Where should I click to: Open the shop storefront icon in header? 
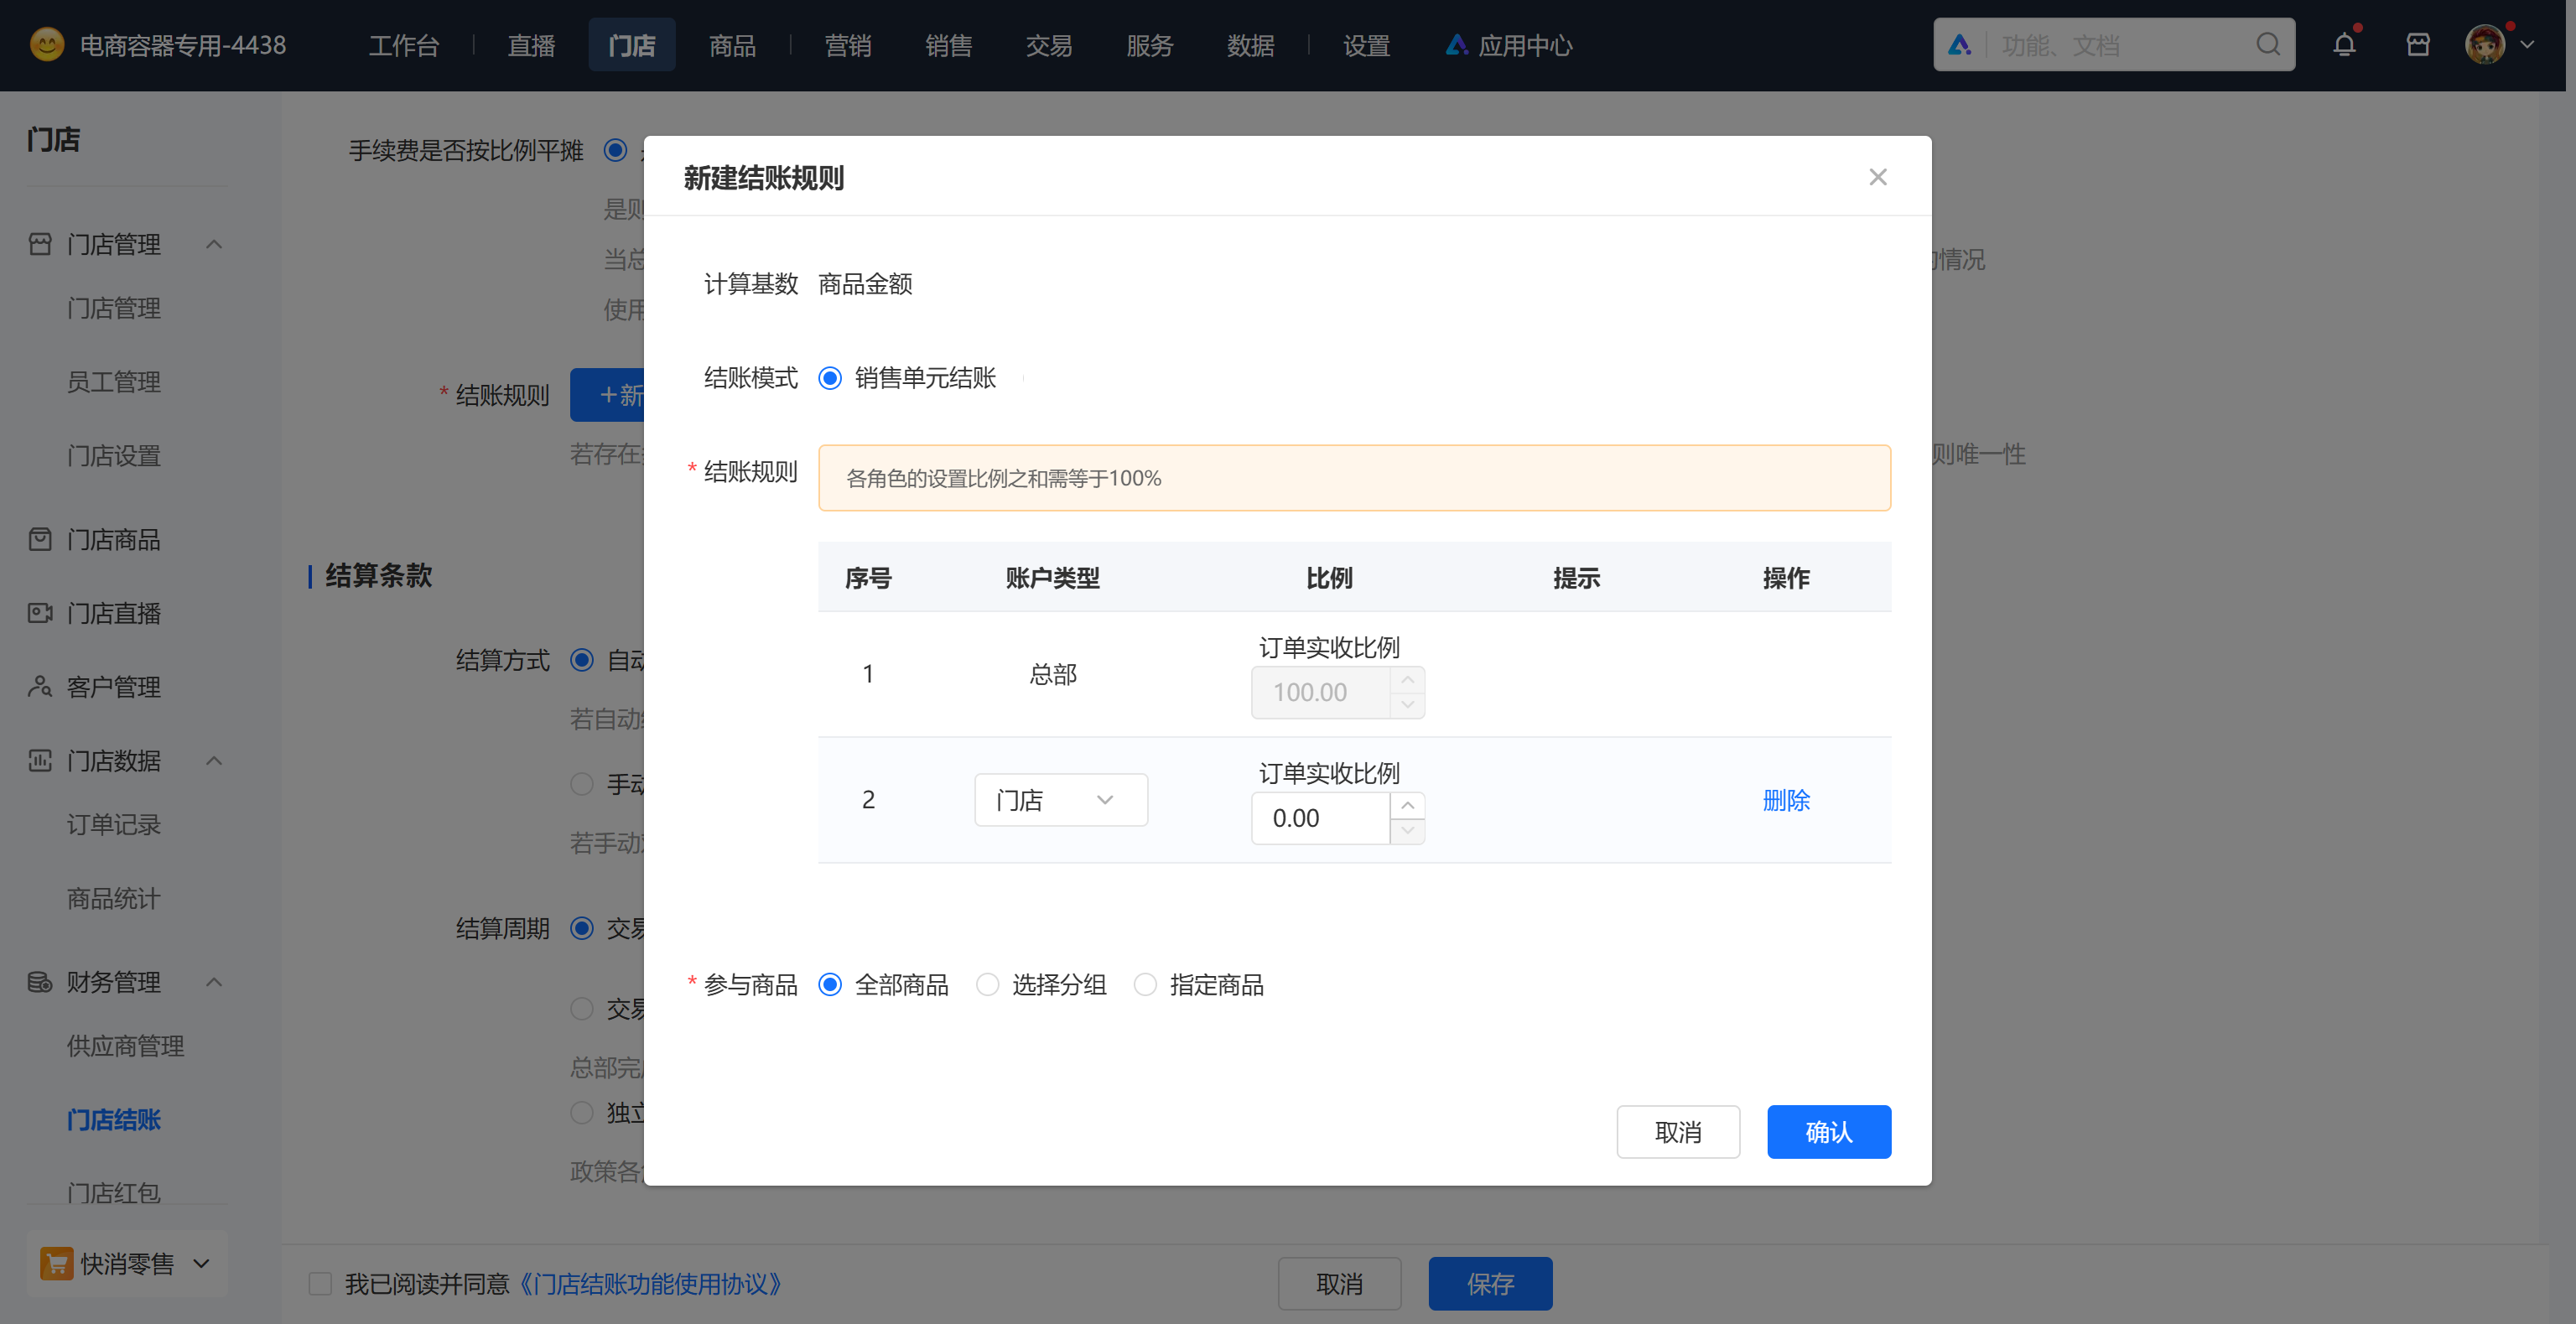pyautogui.click(x=2418, y=45)
